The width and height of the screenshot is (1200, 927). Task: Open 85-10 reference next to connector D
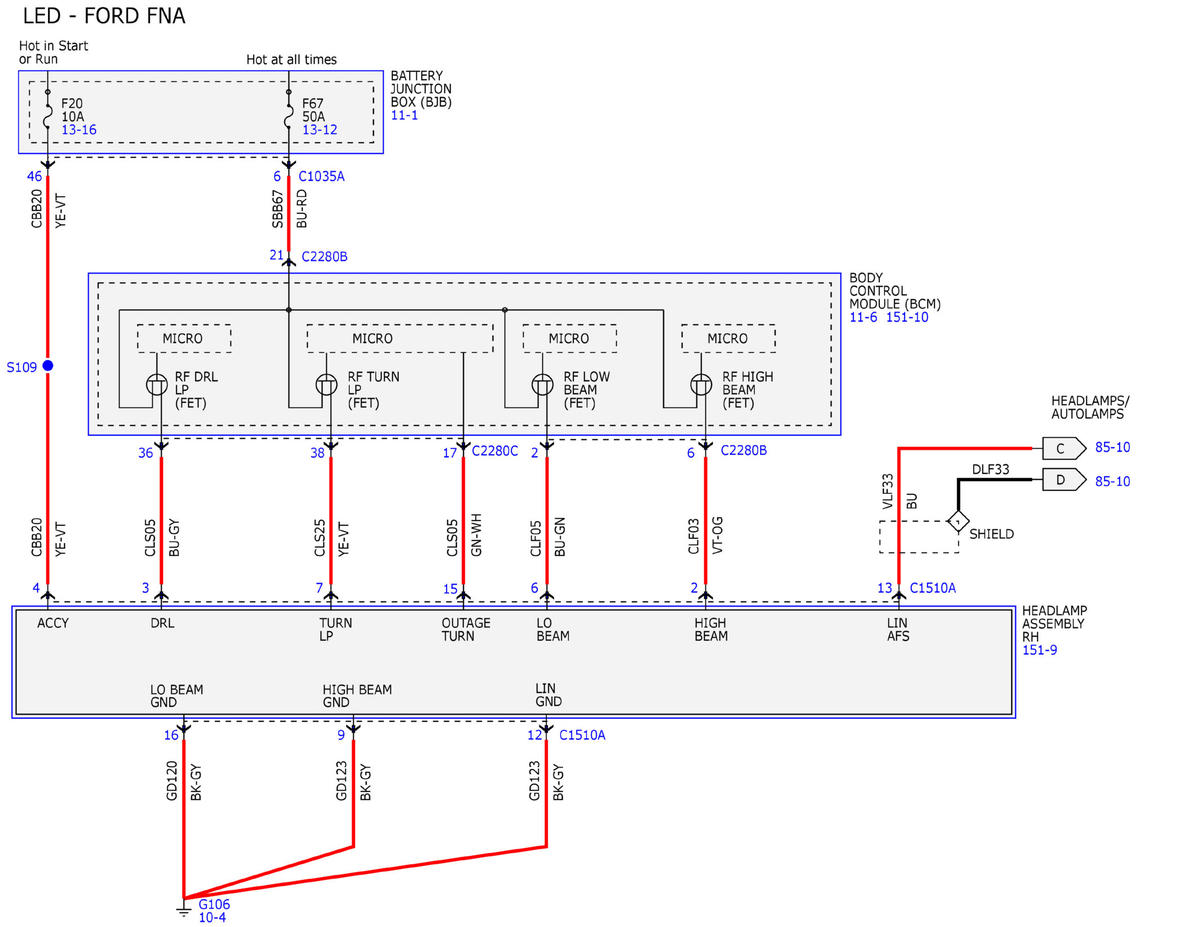pyautogui.click(x=1113, y=481)
